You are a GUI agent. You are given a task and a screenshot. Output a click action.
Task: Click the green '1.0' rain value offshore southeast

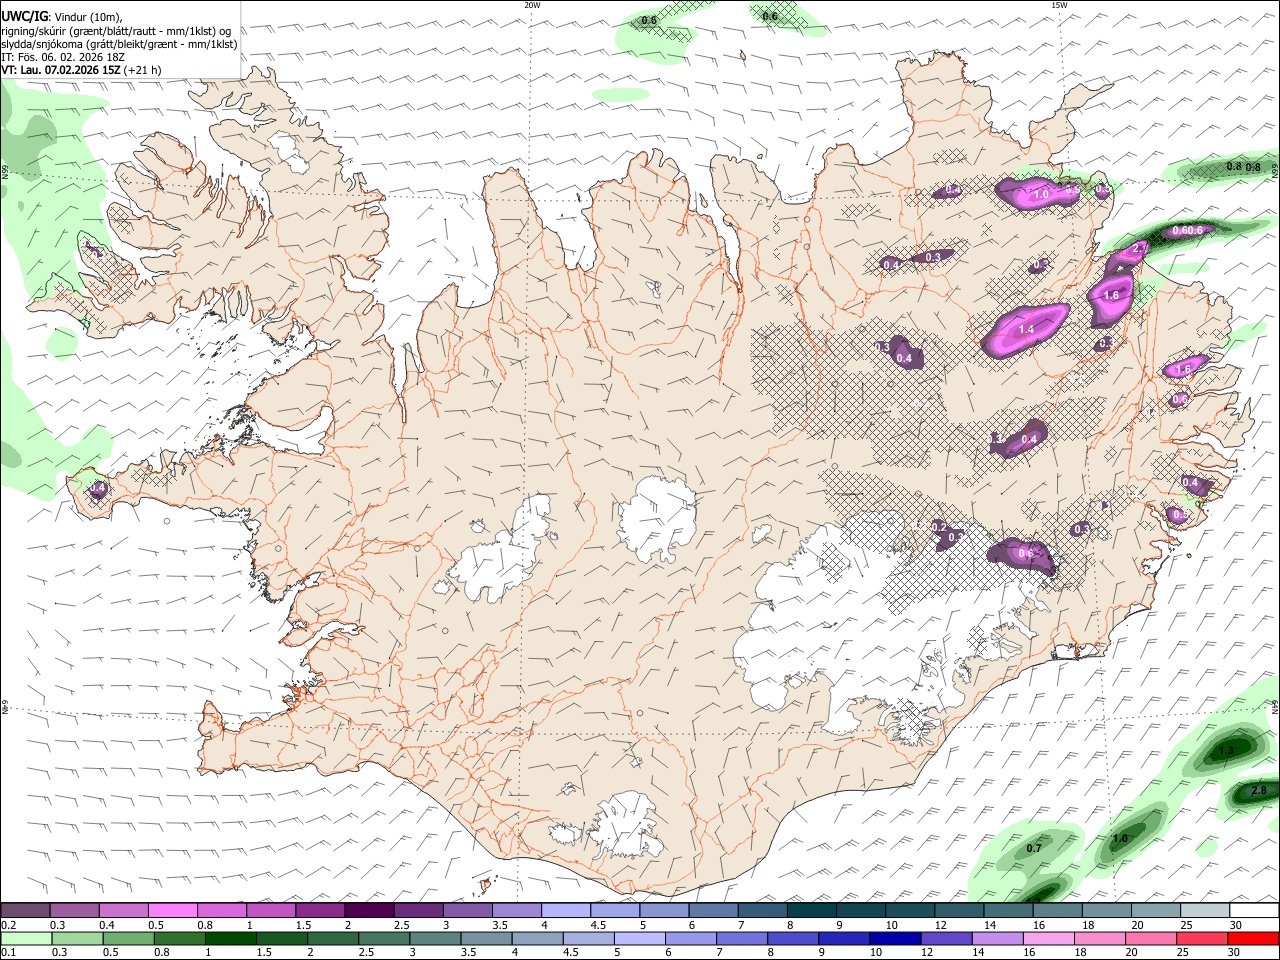pos(1120,838)
